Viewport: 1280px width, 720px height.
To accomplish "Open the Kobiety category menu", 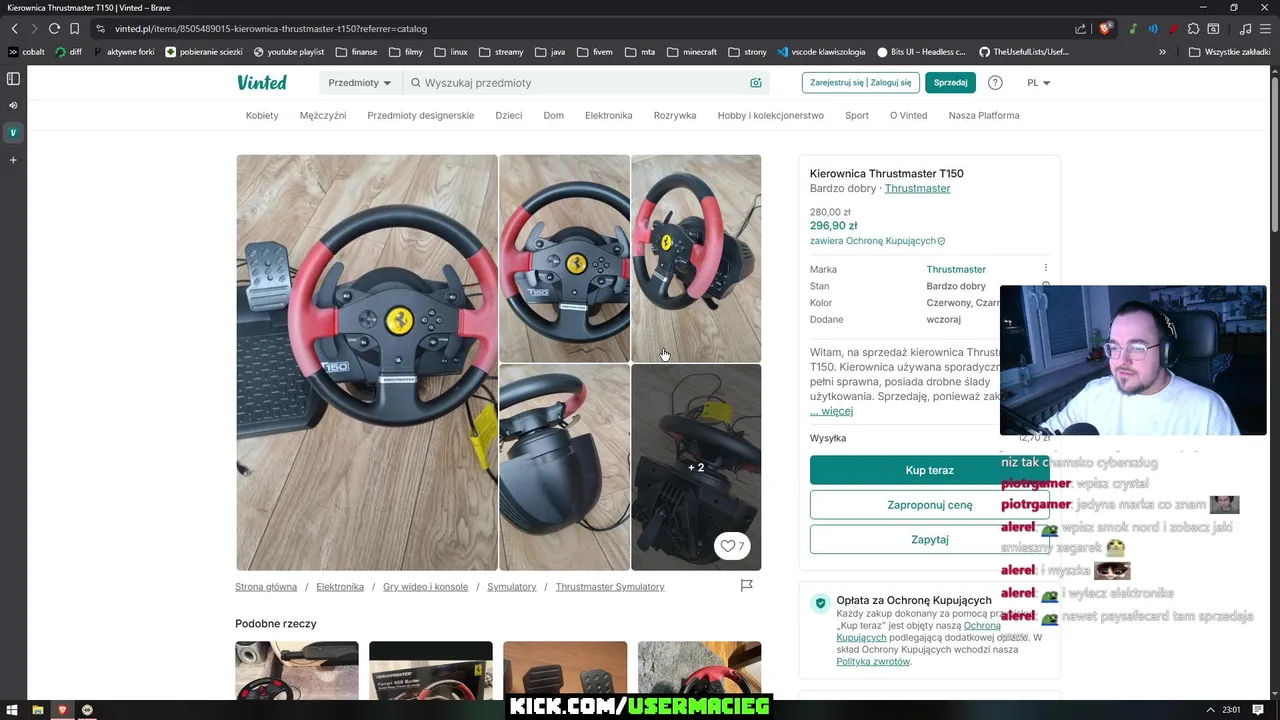I will coord(262,115).
